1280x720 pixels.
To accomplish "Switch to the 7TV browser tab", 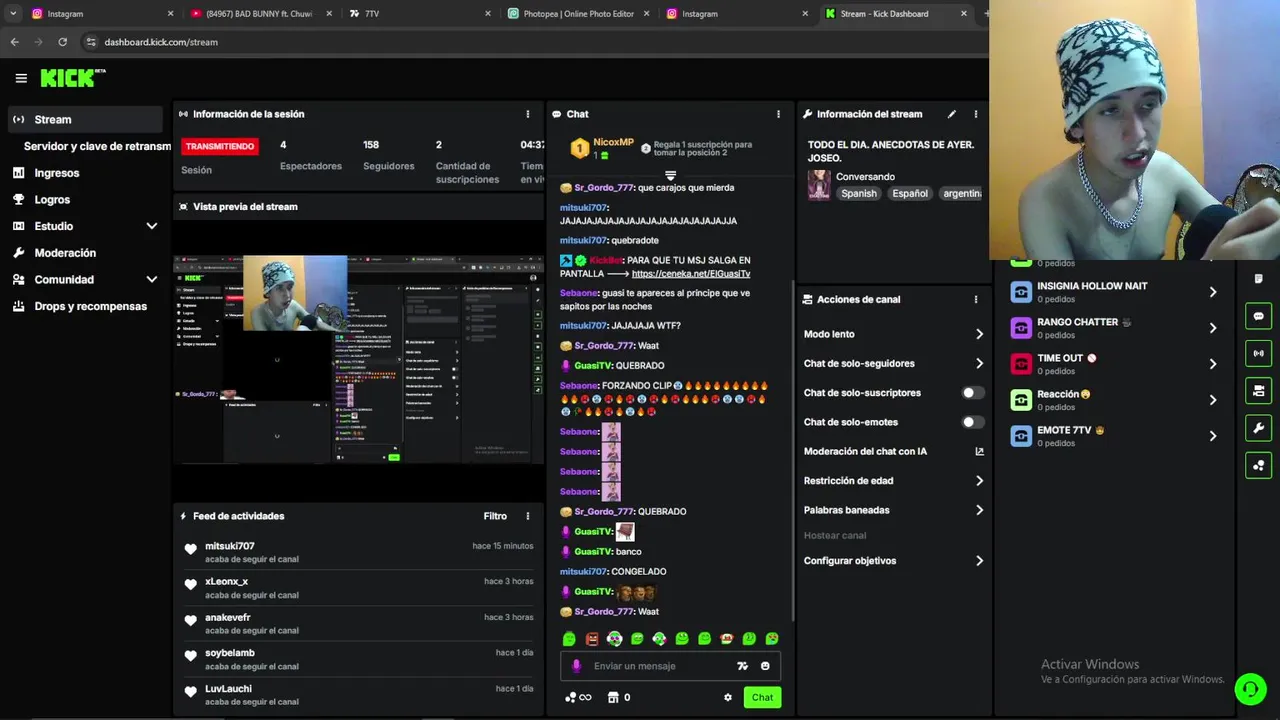I will [418, 14].
